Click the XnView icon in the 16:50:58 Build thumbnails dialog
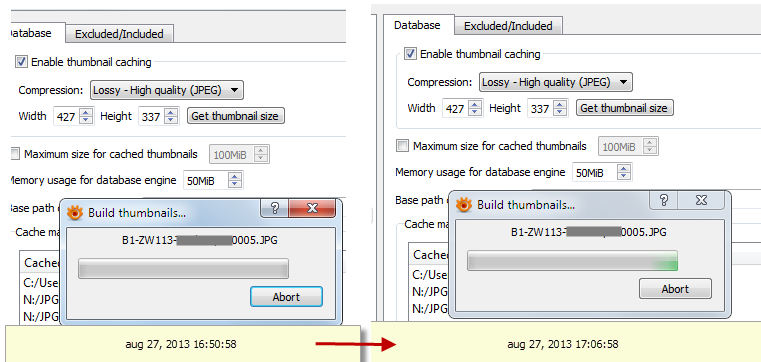The height and width of the screenshot is (362, 761). point(74,213)
